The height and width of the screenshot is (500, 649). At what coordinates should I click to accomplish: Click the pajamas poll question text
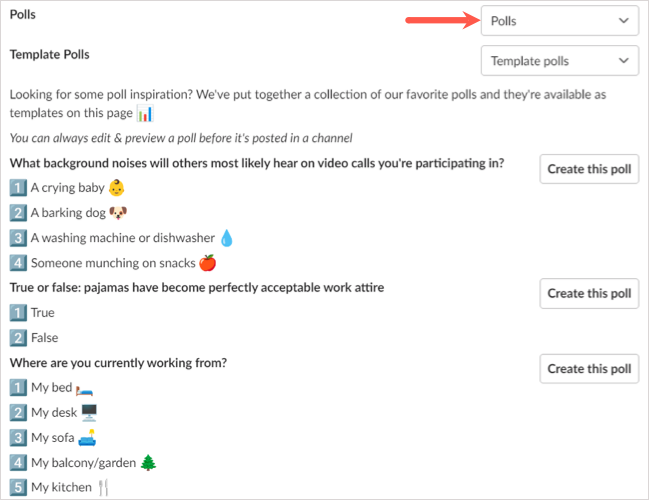pyautogui.click(x=197, y=288)
